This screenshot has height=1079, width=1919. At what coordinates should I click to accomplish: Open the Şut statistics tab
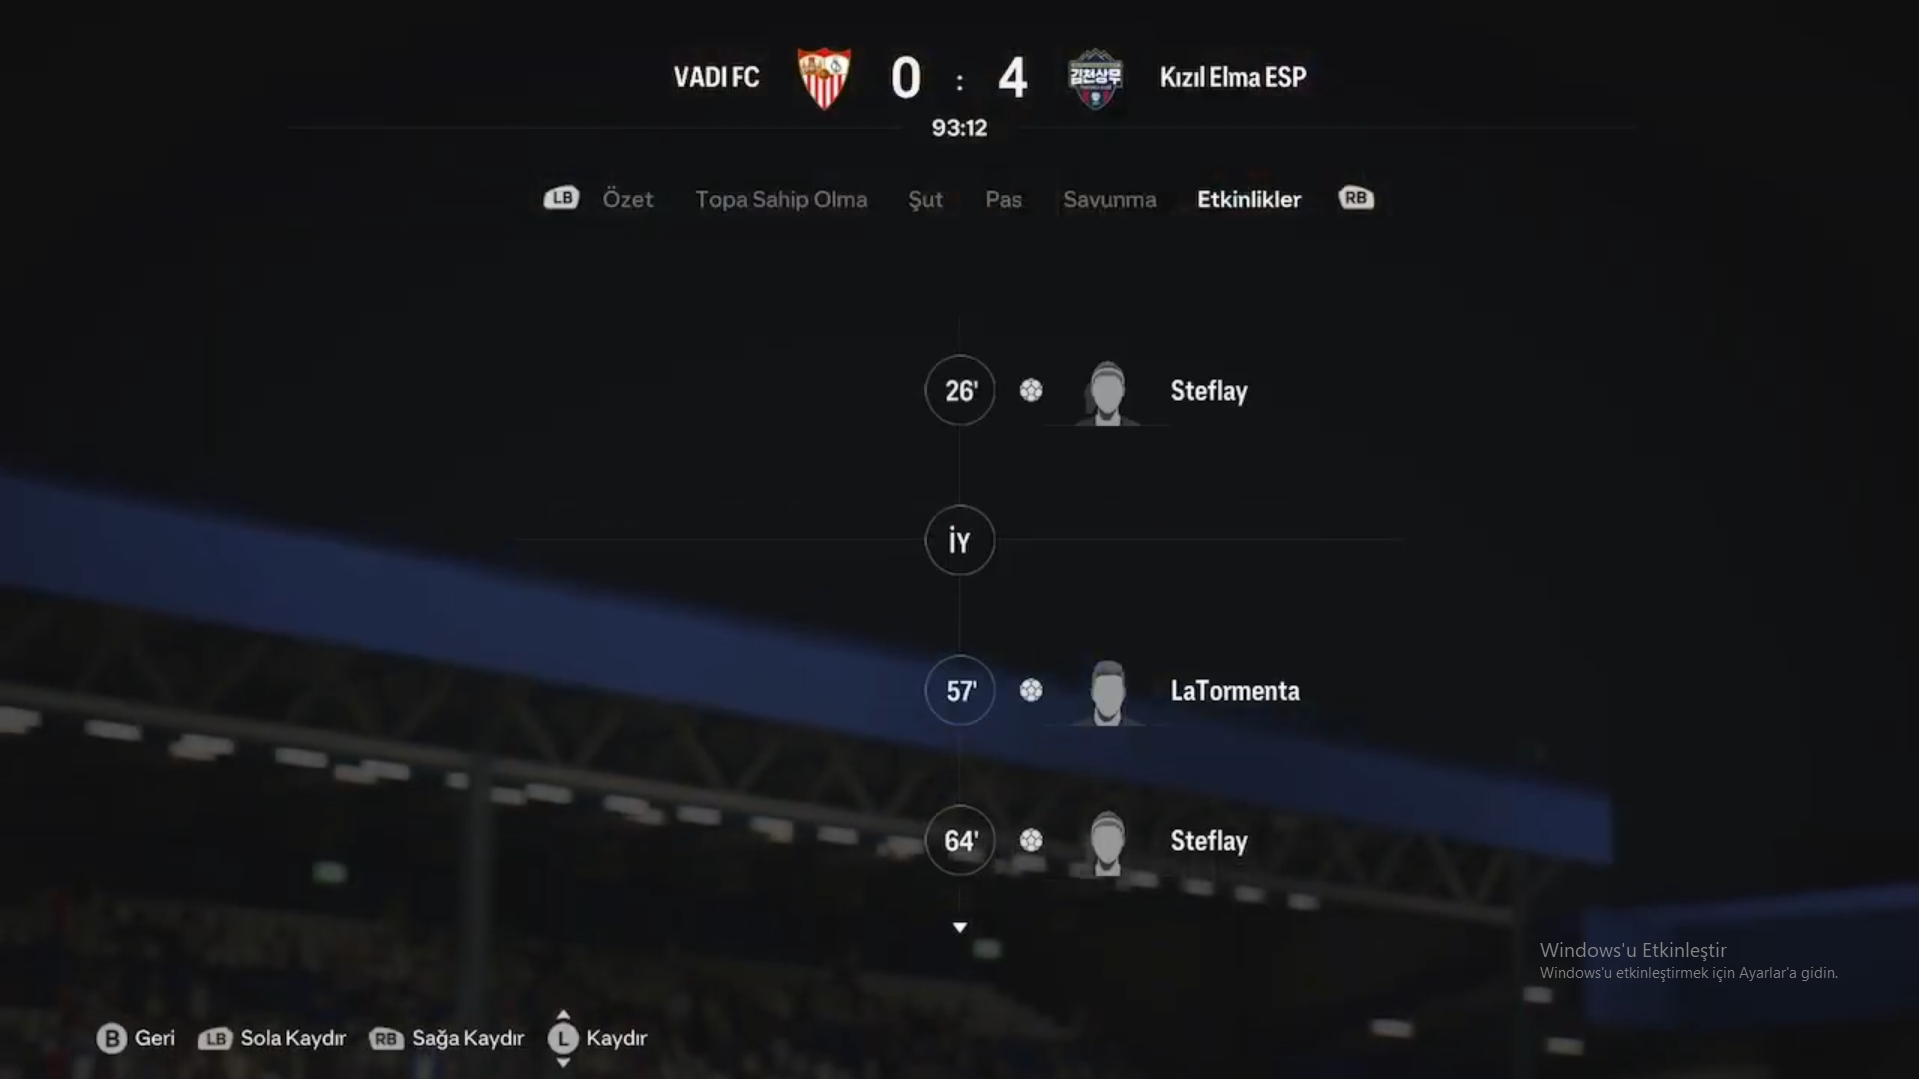925,199
